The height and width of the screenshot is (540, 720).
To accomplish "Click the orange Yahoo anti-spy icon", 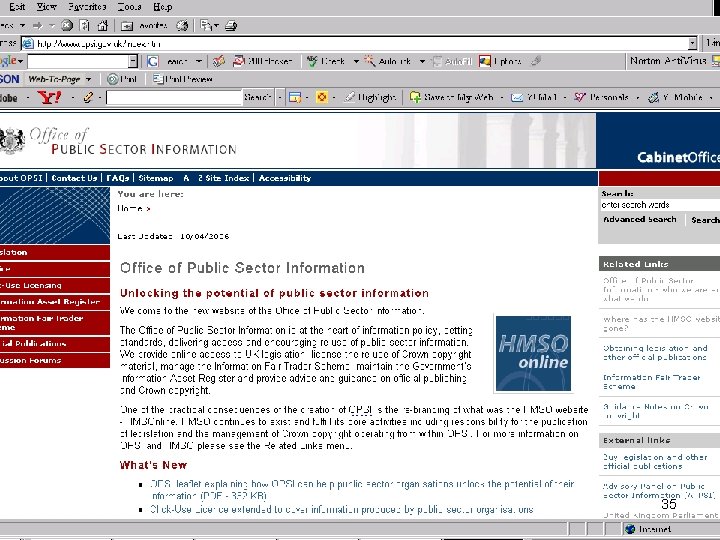I will 322,97.
